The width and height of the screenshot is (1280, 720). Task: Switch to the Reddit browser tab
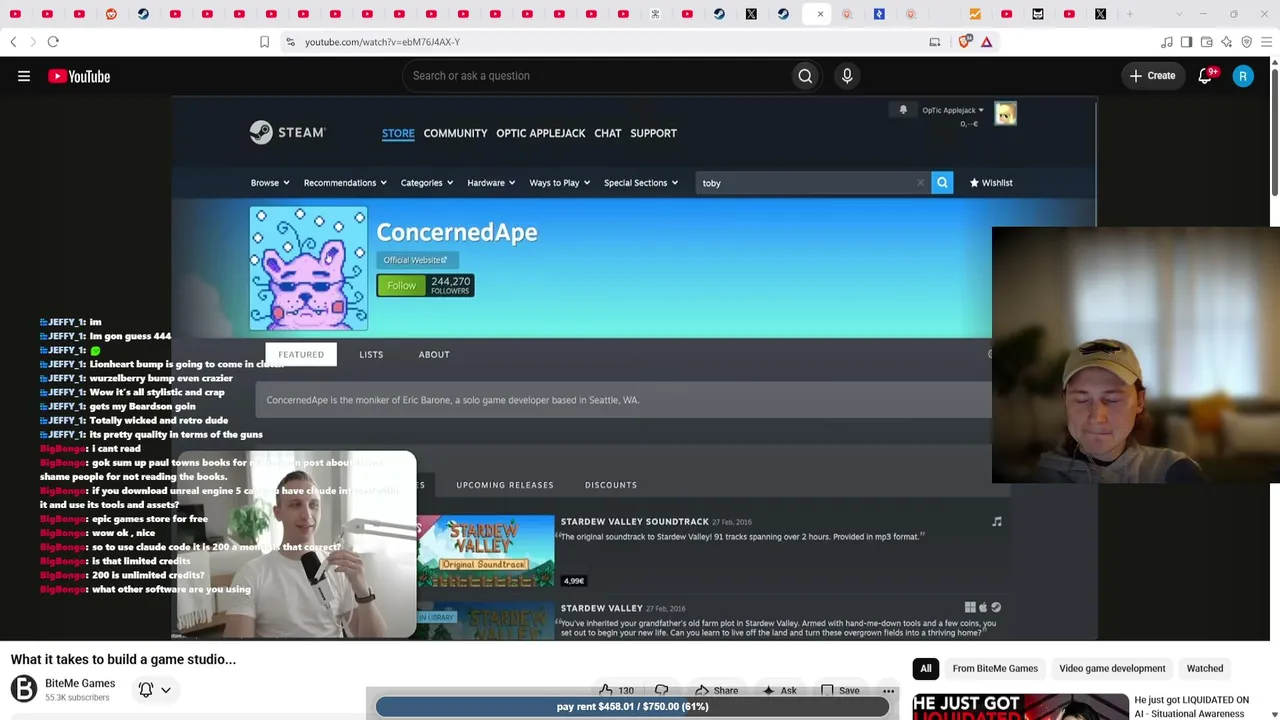click(x=111, y=14)
